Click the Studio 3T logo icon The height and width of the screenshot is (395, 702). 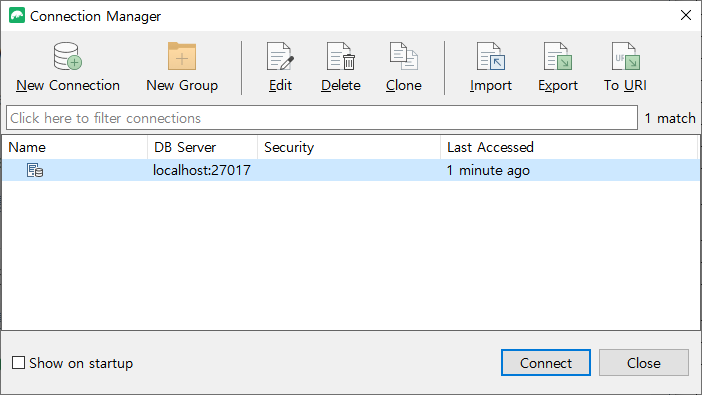click(x=17, y=16)
